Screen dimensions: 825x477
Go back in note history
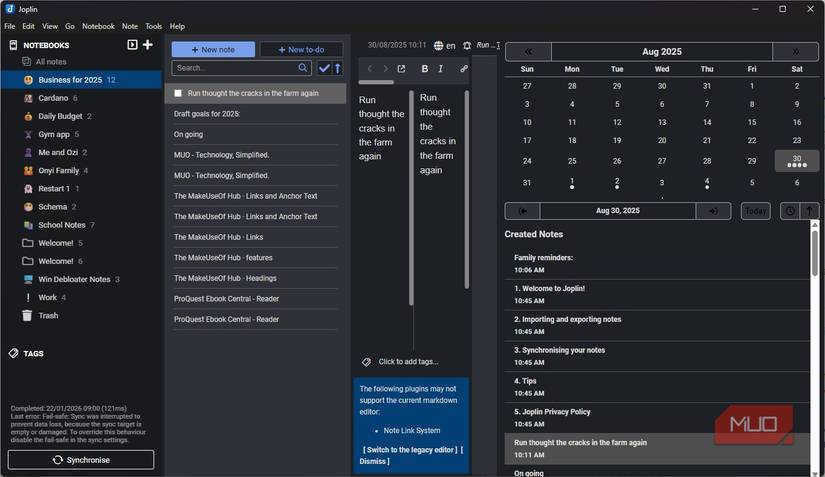point(369,69)
